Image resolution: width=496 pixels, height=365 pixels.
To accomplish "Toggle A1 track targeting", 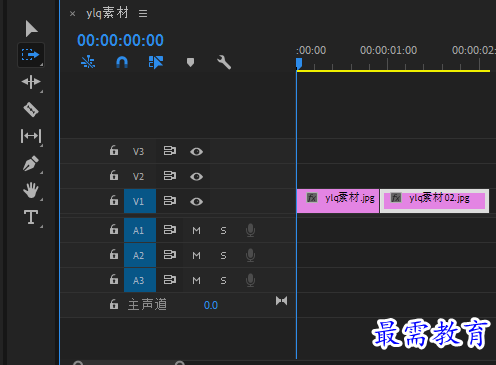I will (x=140, y=230).
